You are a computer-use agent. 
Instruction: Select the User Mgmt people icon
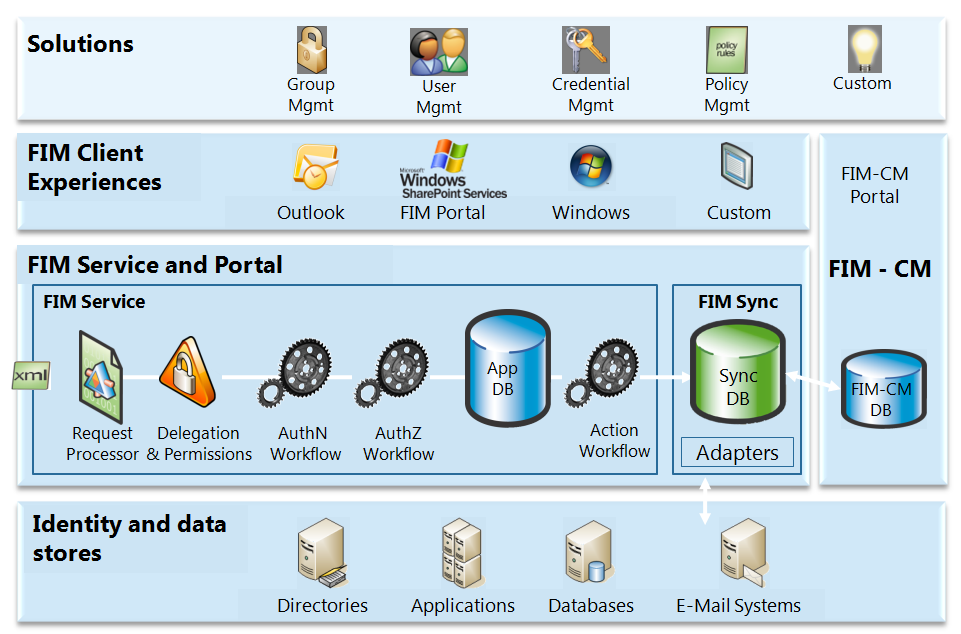click(x=438, y=52)
